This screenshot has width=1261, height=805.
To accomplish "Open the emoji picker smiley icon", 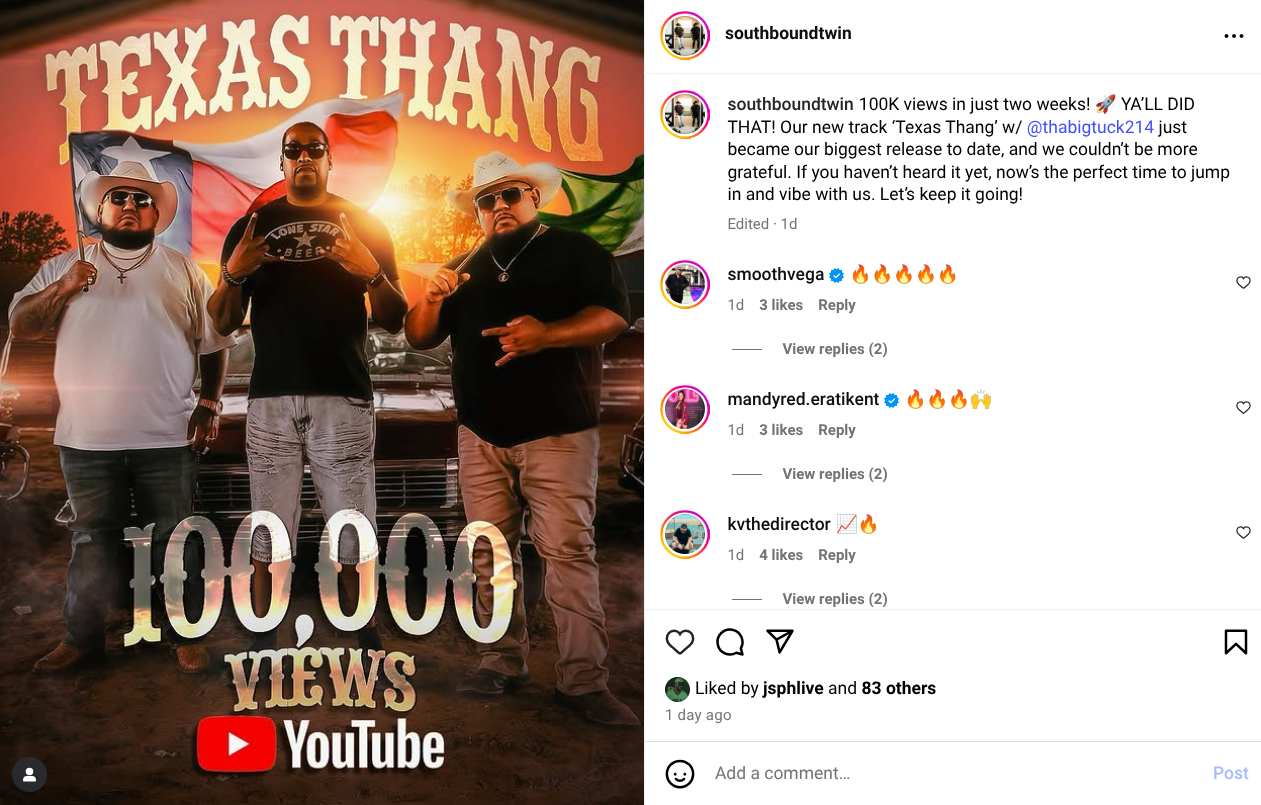I will tap(680, 773).
